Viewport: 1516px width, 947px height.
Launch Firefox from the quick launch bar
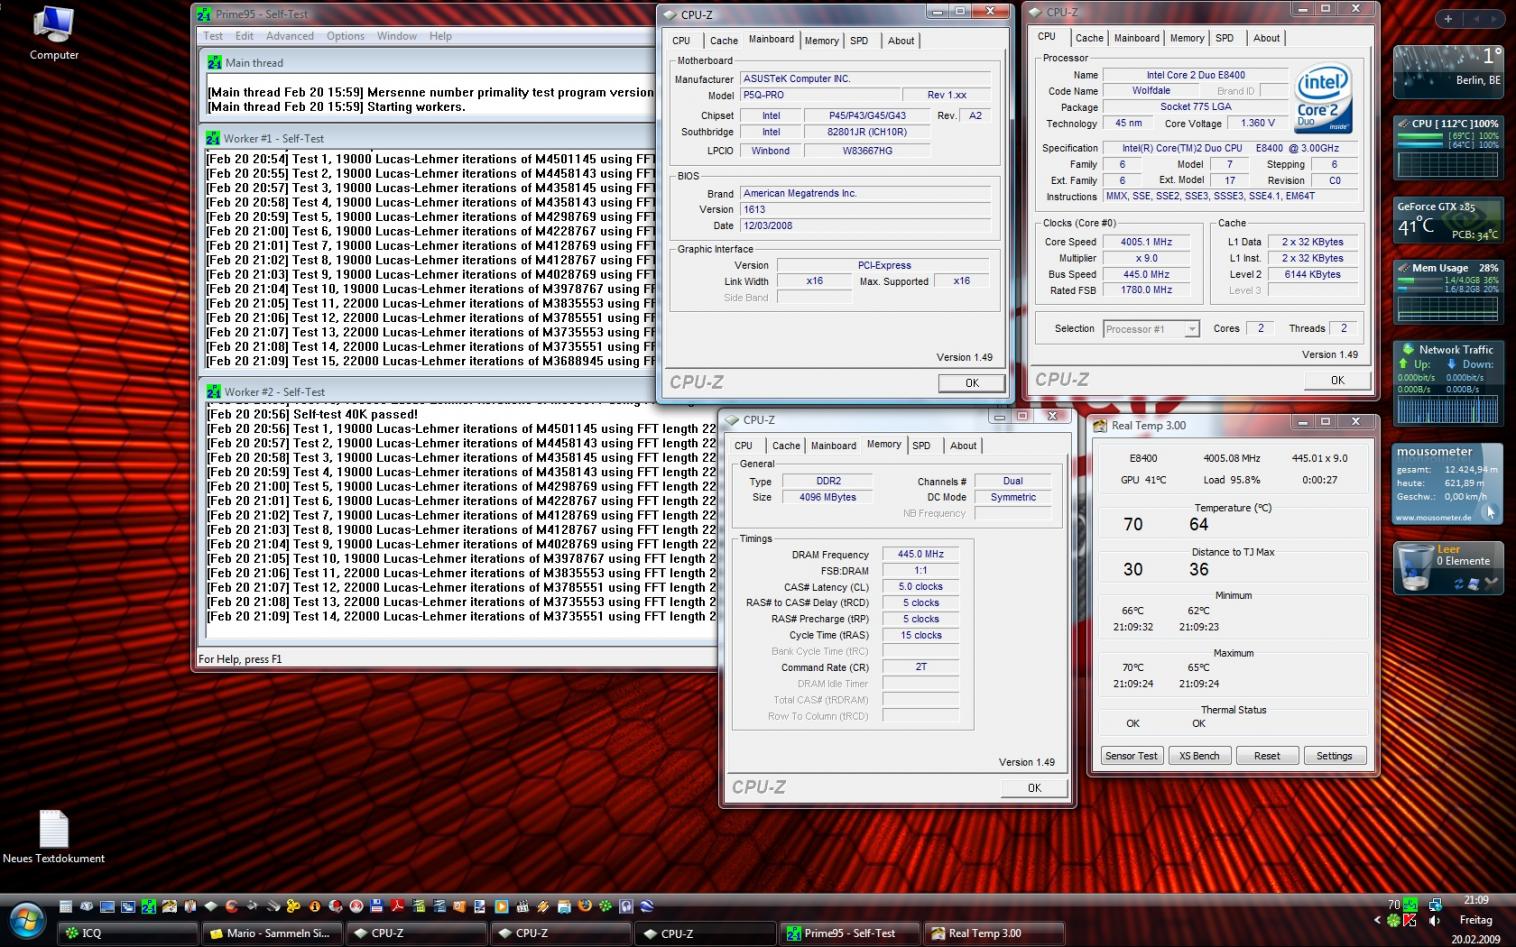coord(583,906)
